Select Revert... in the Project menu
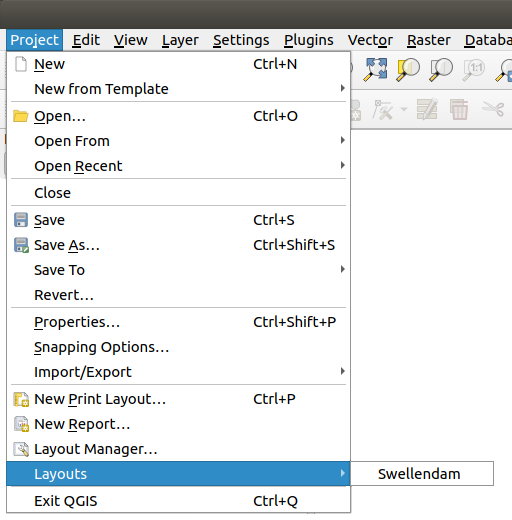This screenshot has height=520, width=512. pyautogui.click(x=178, y=295)
